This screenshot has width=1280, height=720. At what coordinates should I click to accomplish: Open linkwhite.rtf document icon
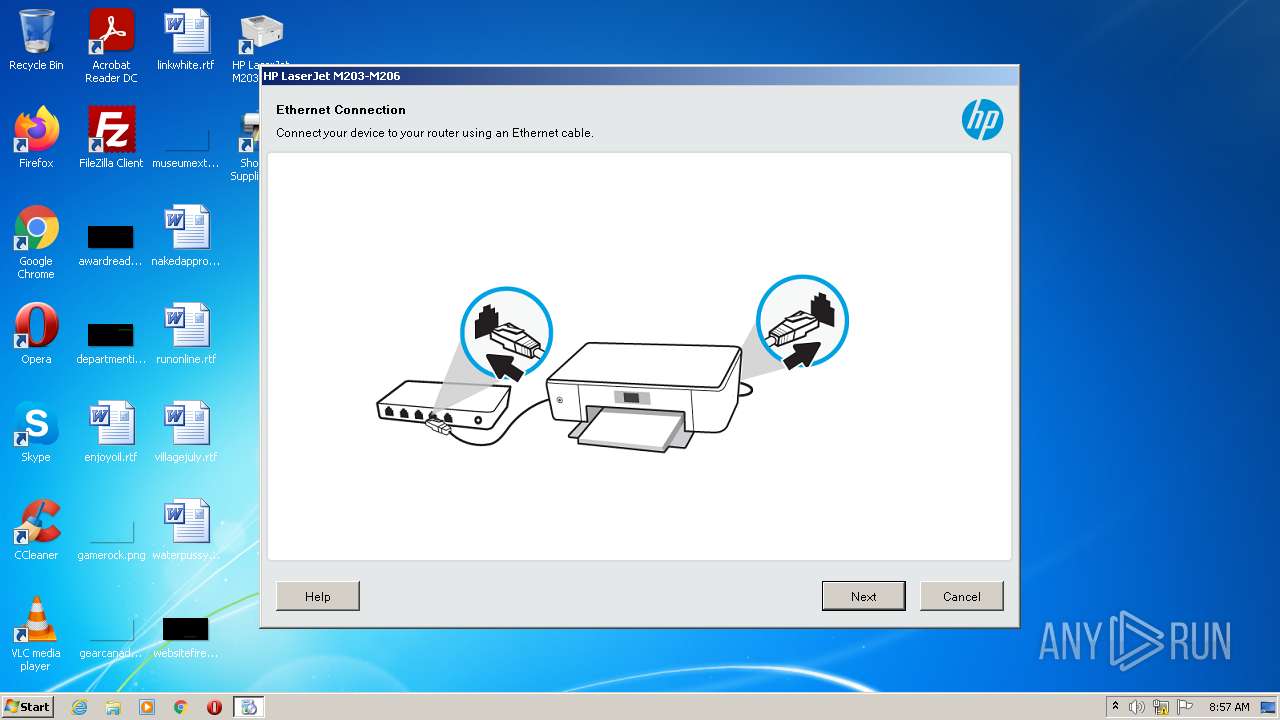(186, 41)
